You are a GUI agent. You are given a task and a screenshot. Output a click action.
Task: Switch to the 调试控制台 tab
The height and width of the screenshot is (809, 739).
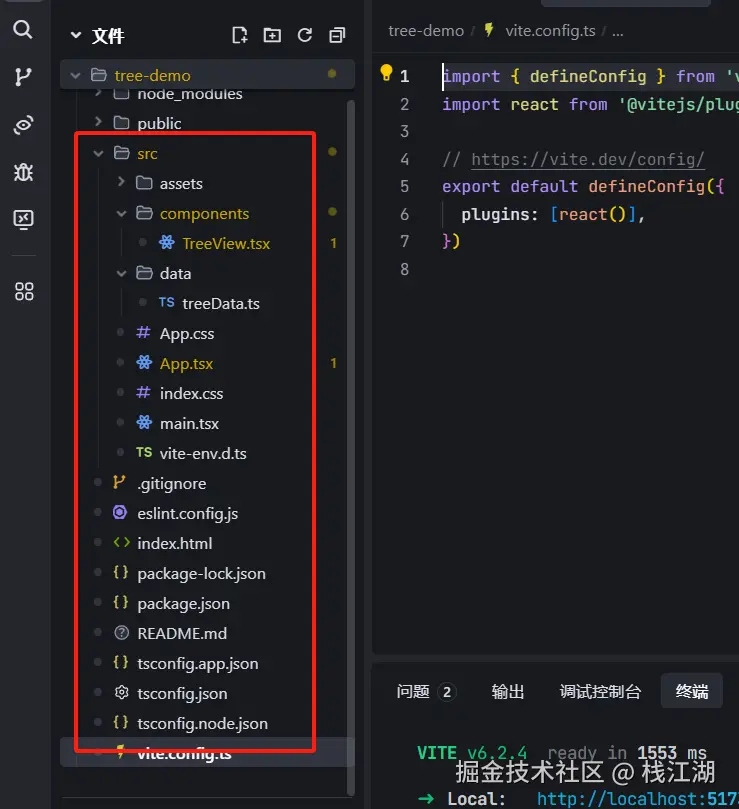600,691
